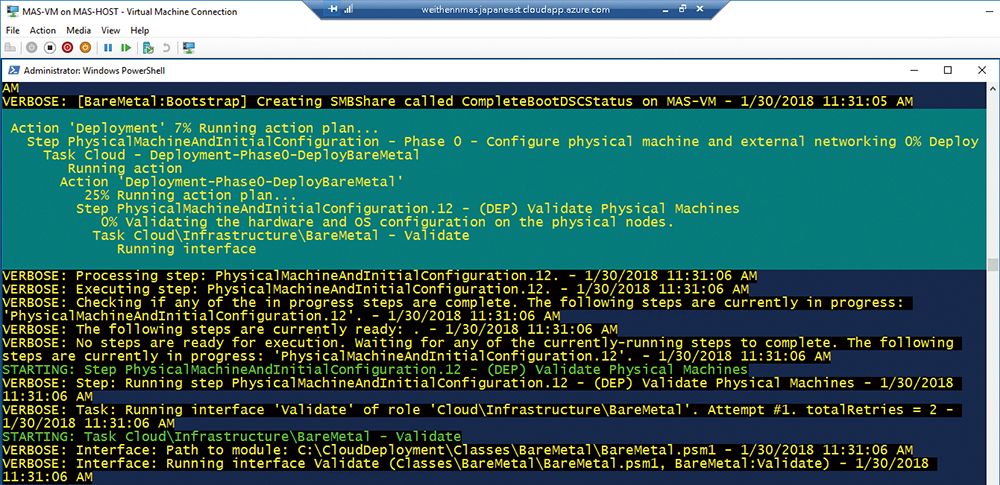
Task: Revert the VM using the undo arrow icon
Action: click(x=166, y=47)
